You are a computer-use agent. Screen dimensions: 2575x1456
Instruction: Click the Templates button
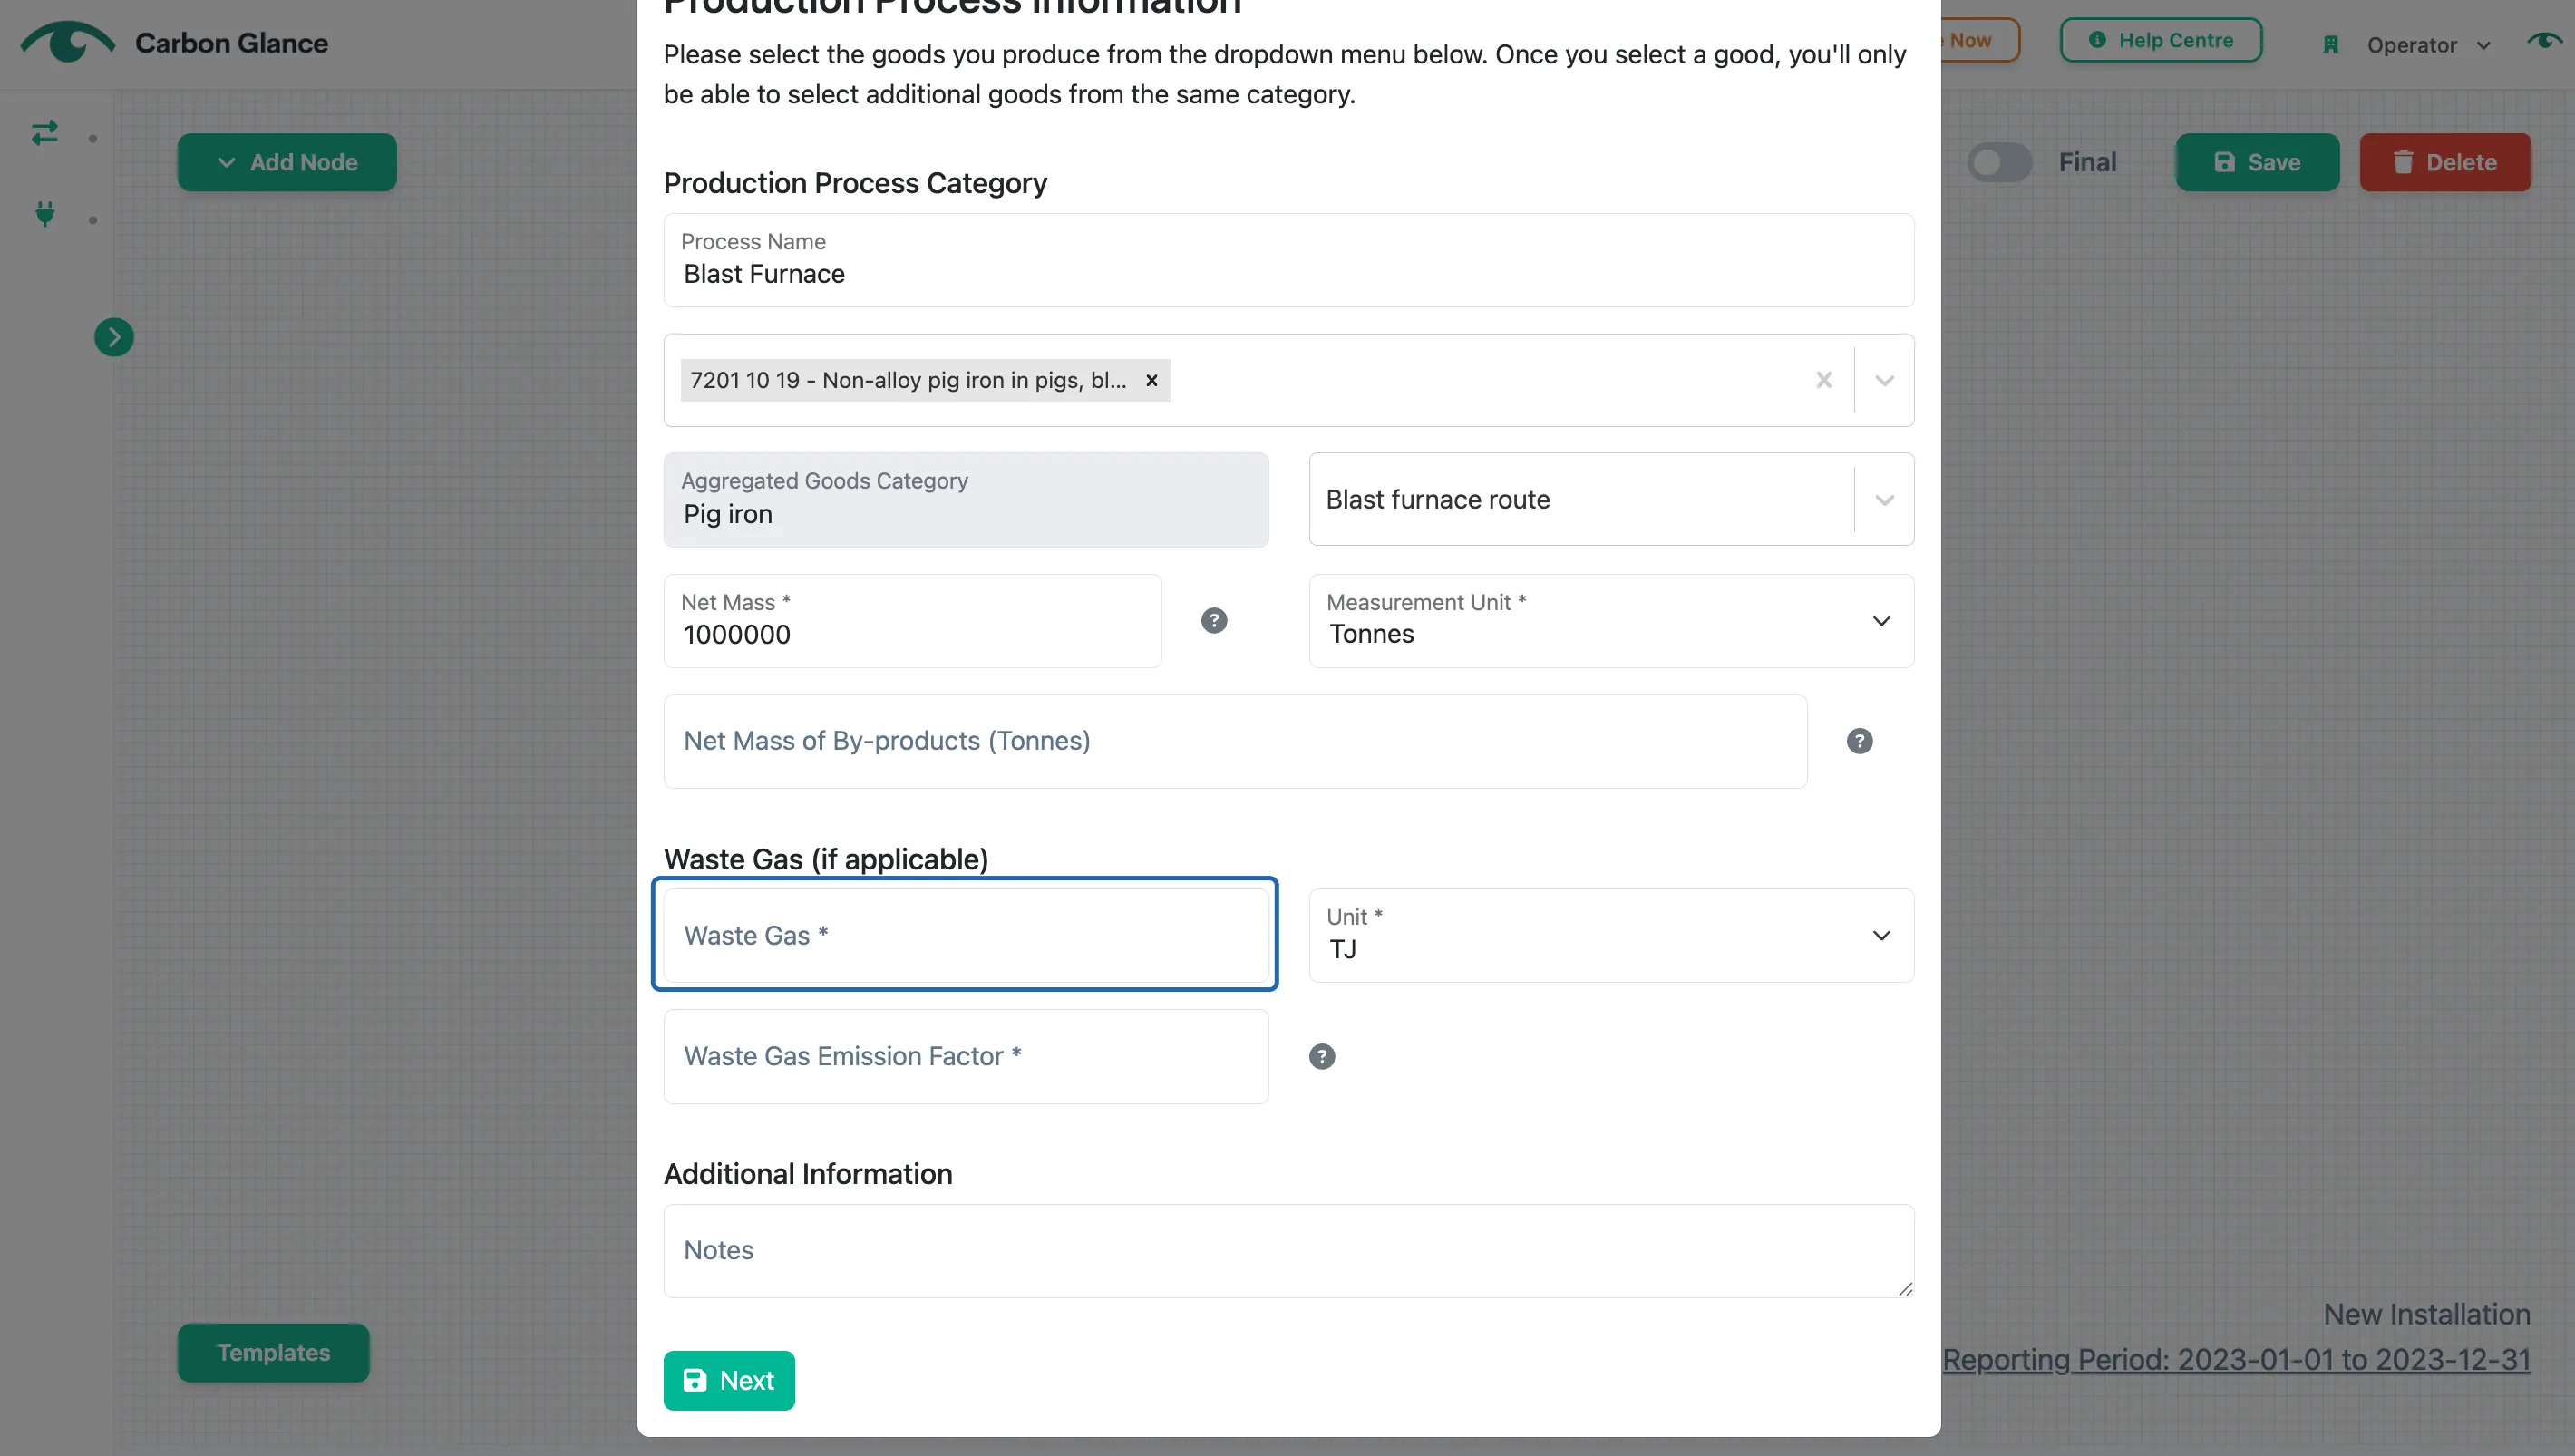click(273, 1352)
